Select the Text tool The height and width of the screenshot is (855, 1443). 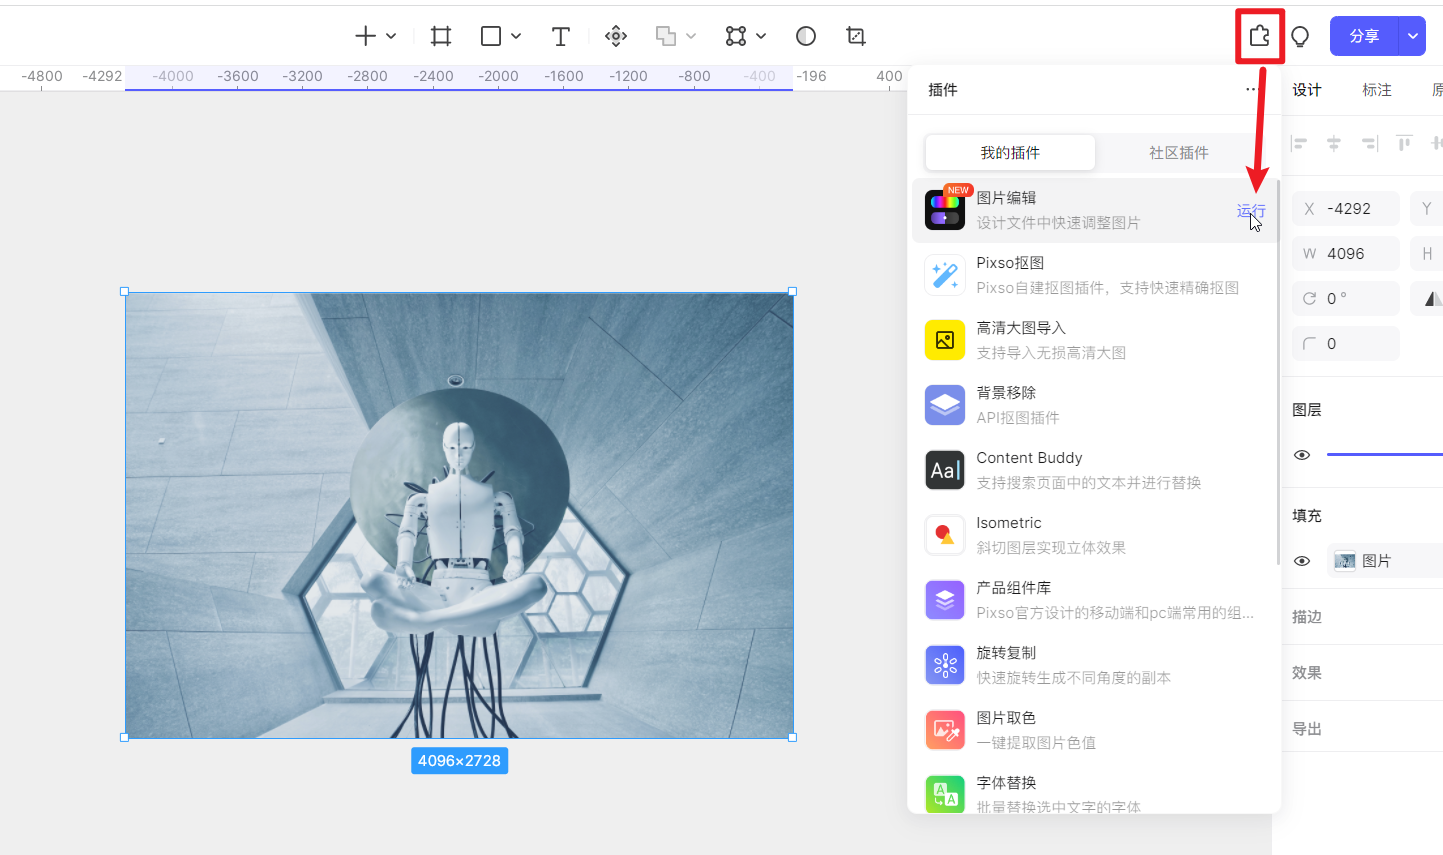click(x=561, y=36)
